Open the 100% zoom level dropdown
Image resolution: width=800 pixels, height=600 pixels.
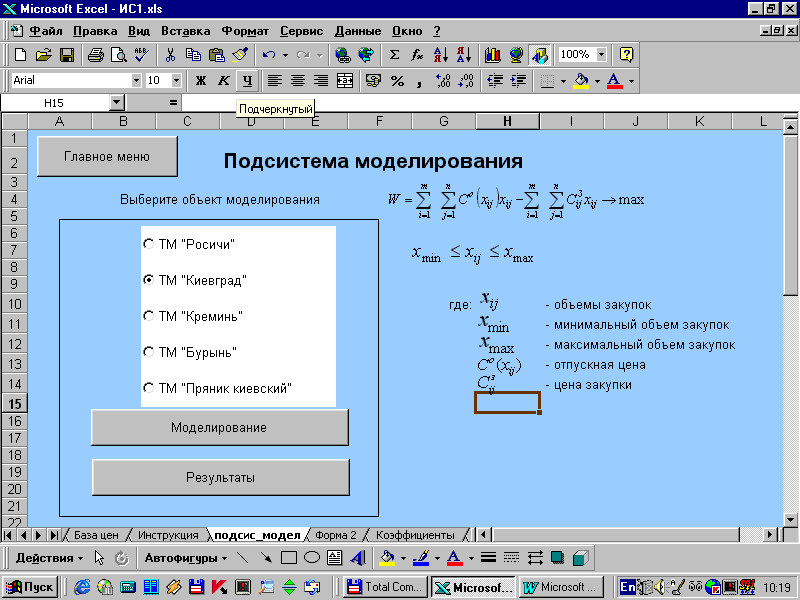[600, 55]
